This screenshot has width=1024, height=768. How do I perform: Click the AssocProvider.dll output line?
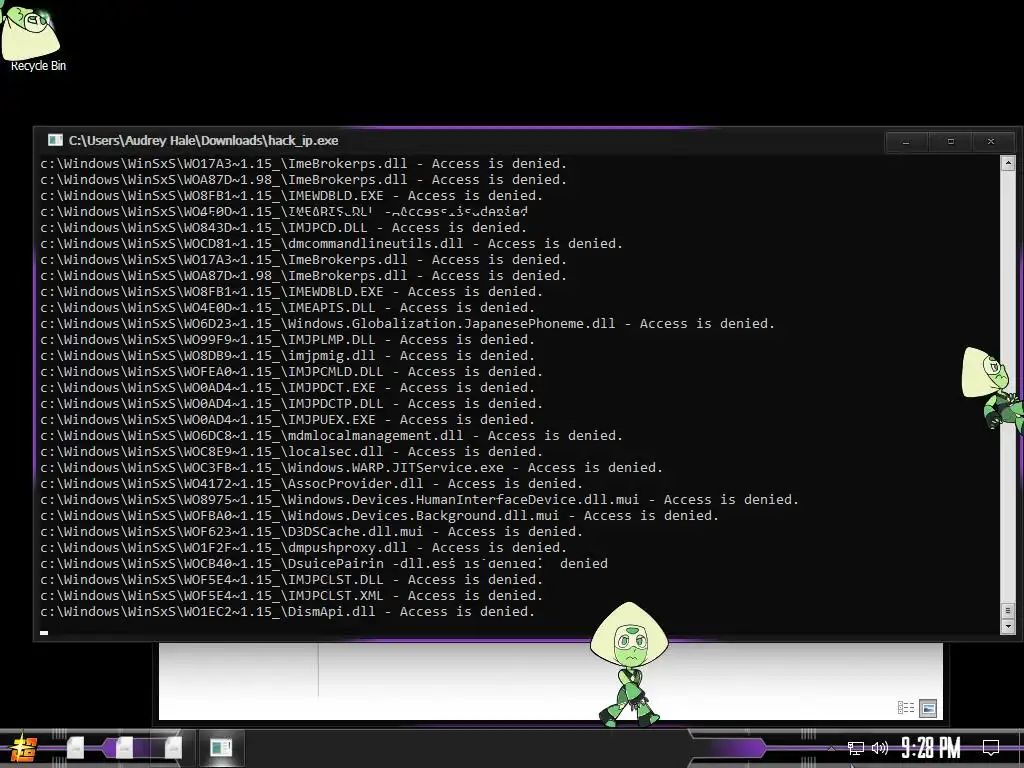pos(312,484)
